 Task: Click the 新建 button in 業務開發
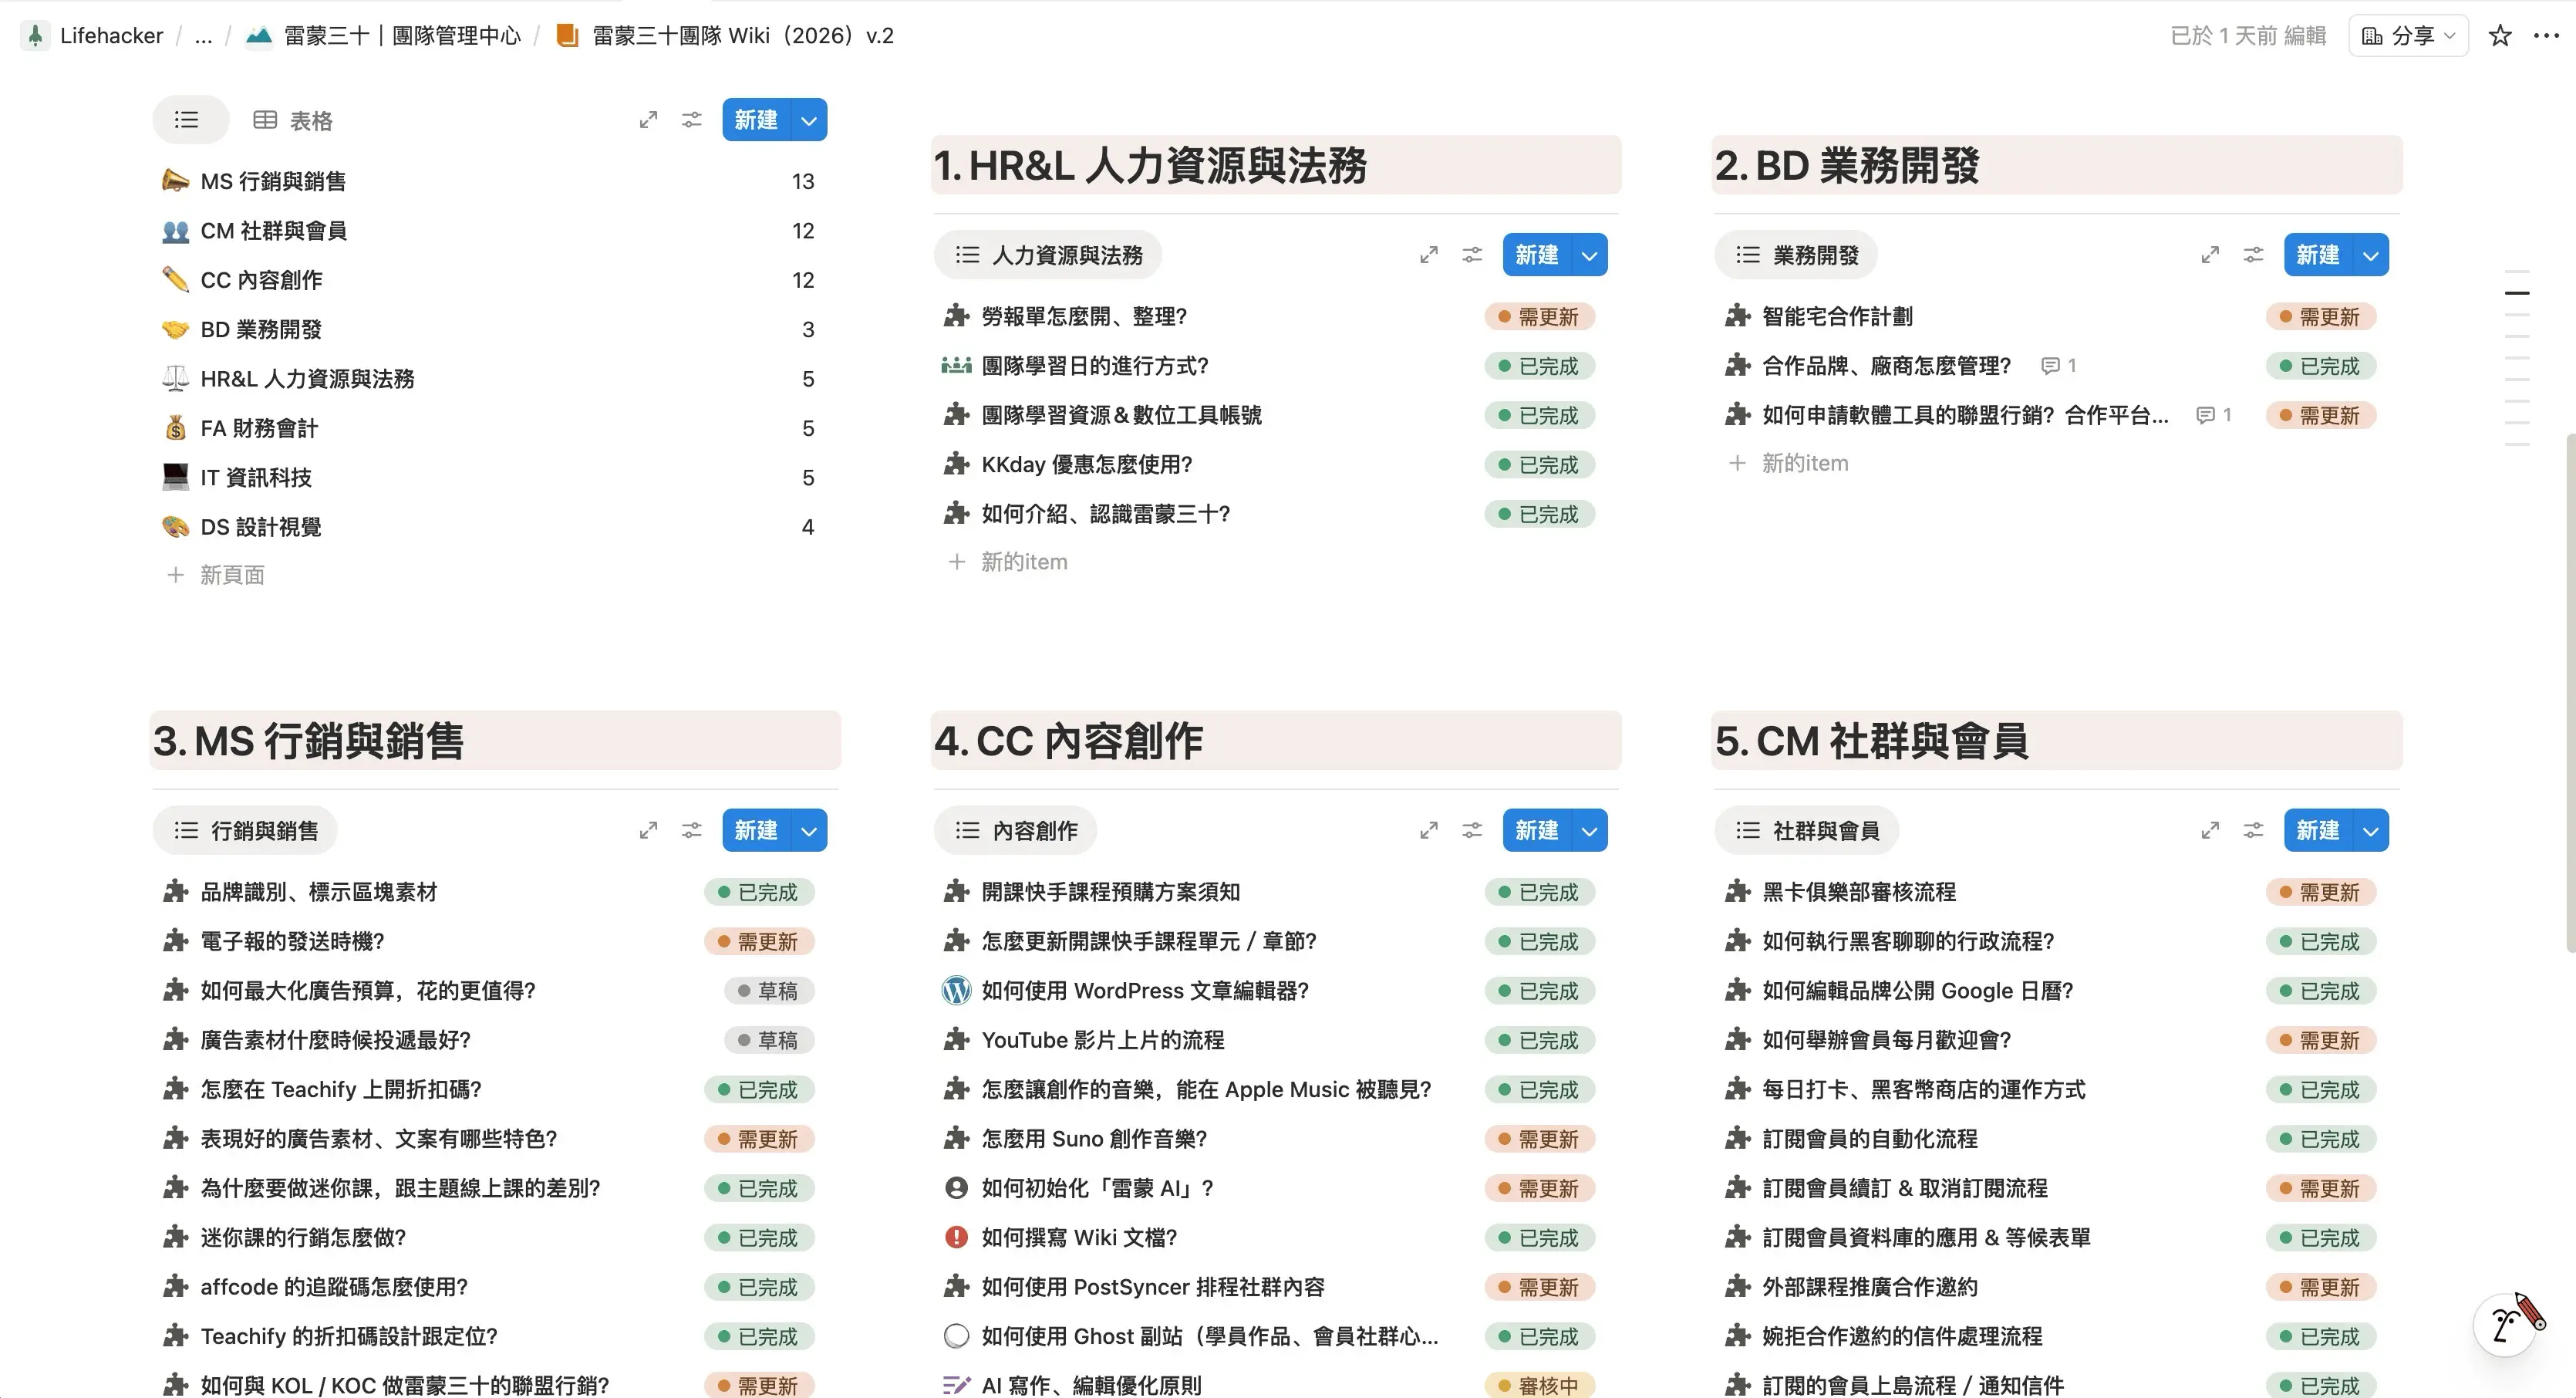(x=2317, y=255)
